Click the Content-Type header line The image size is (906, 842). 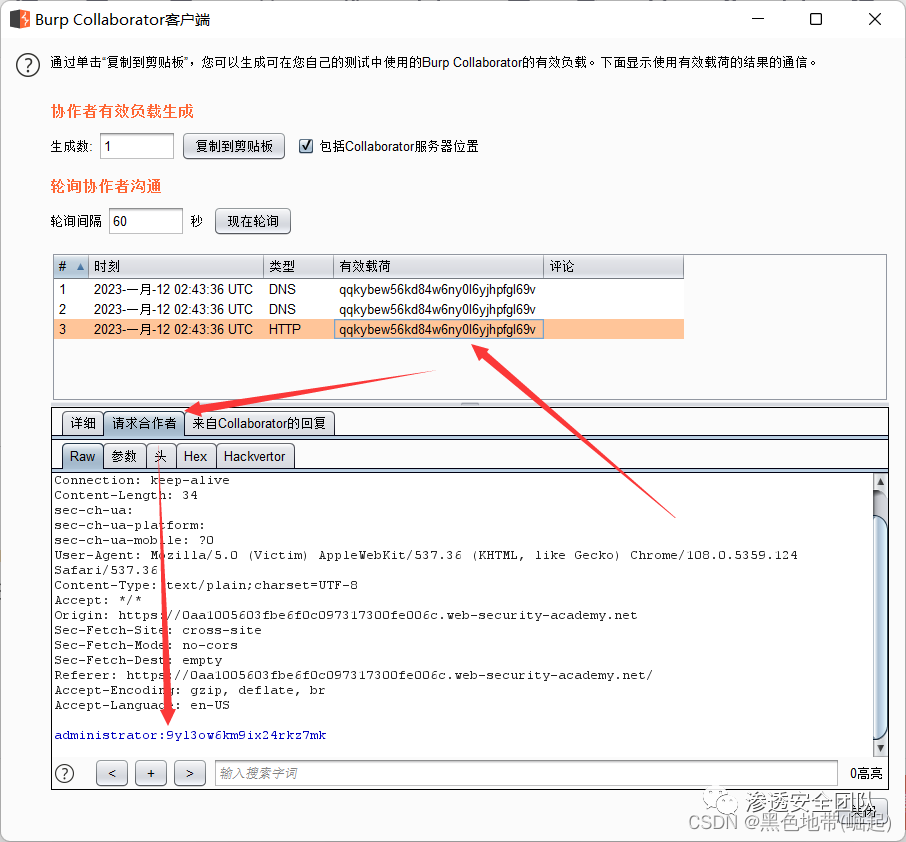[206, 585]
